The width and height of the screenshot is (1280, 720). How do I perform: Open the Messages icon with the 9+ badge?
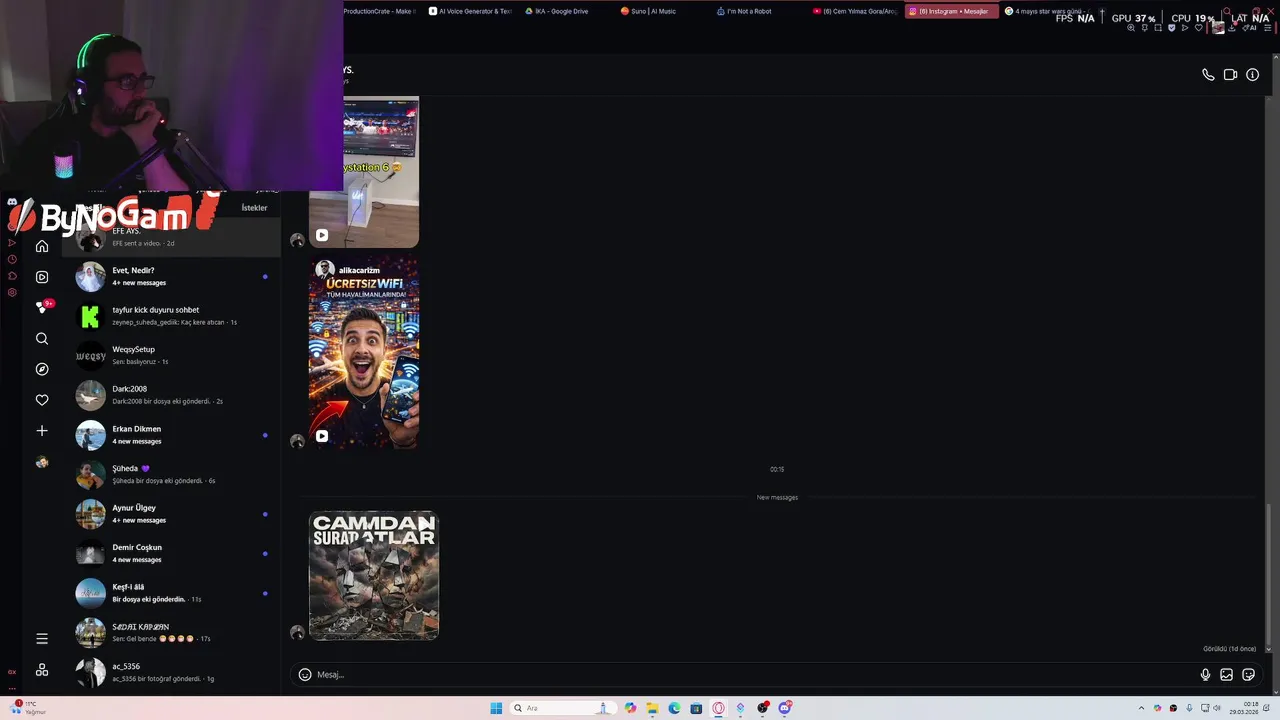(42, 307)
